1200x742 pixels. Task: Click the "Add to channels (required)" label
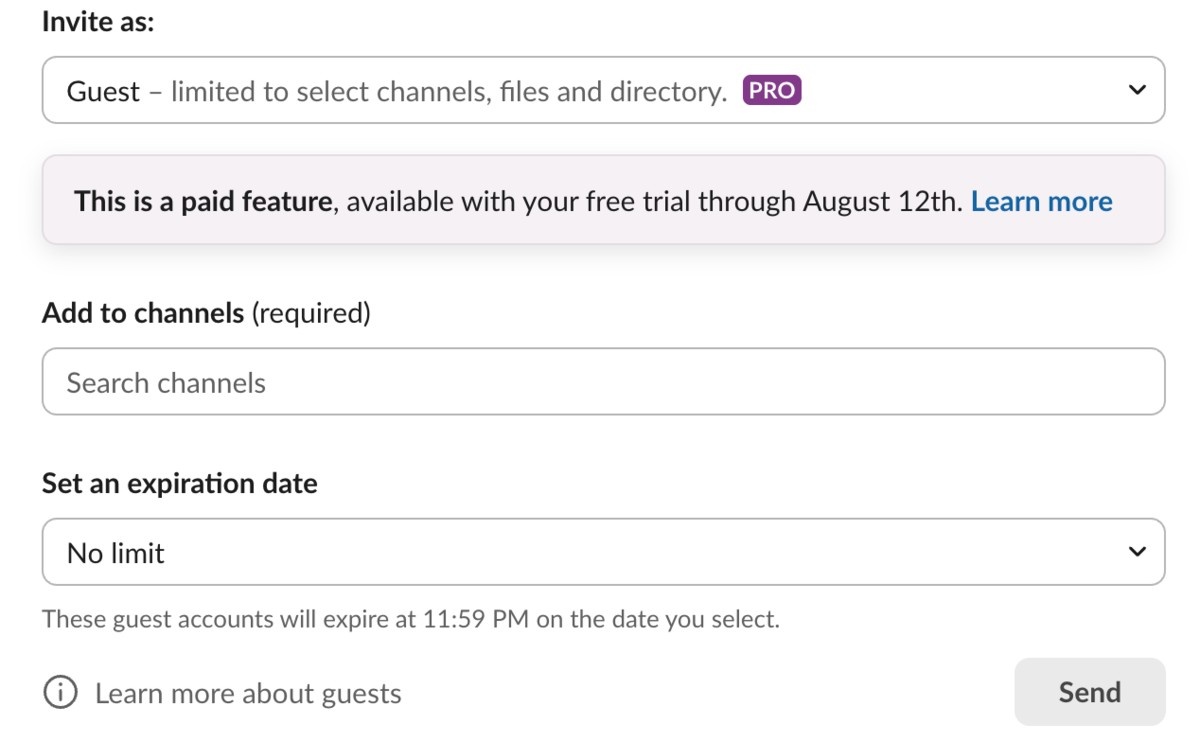205,312
